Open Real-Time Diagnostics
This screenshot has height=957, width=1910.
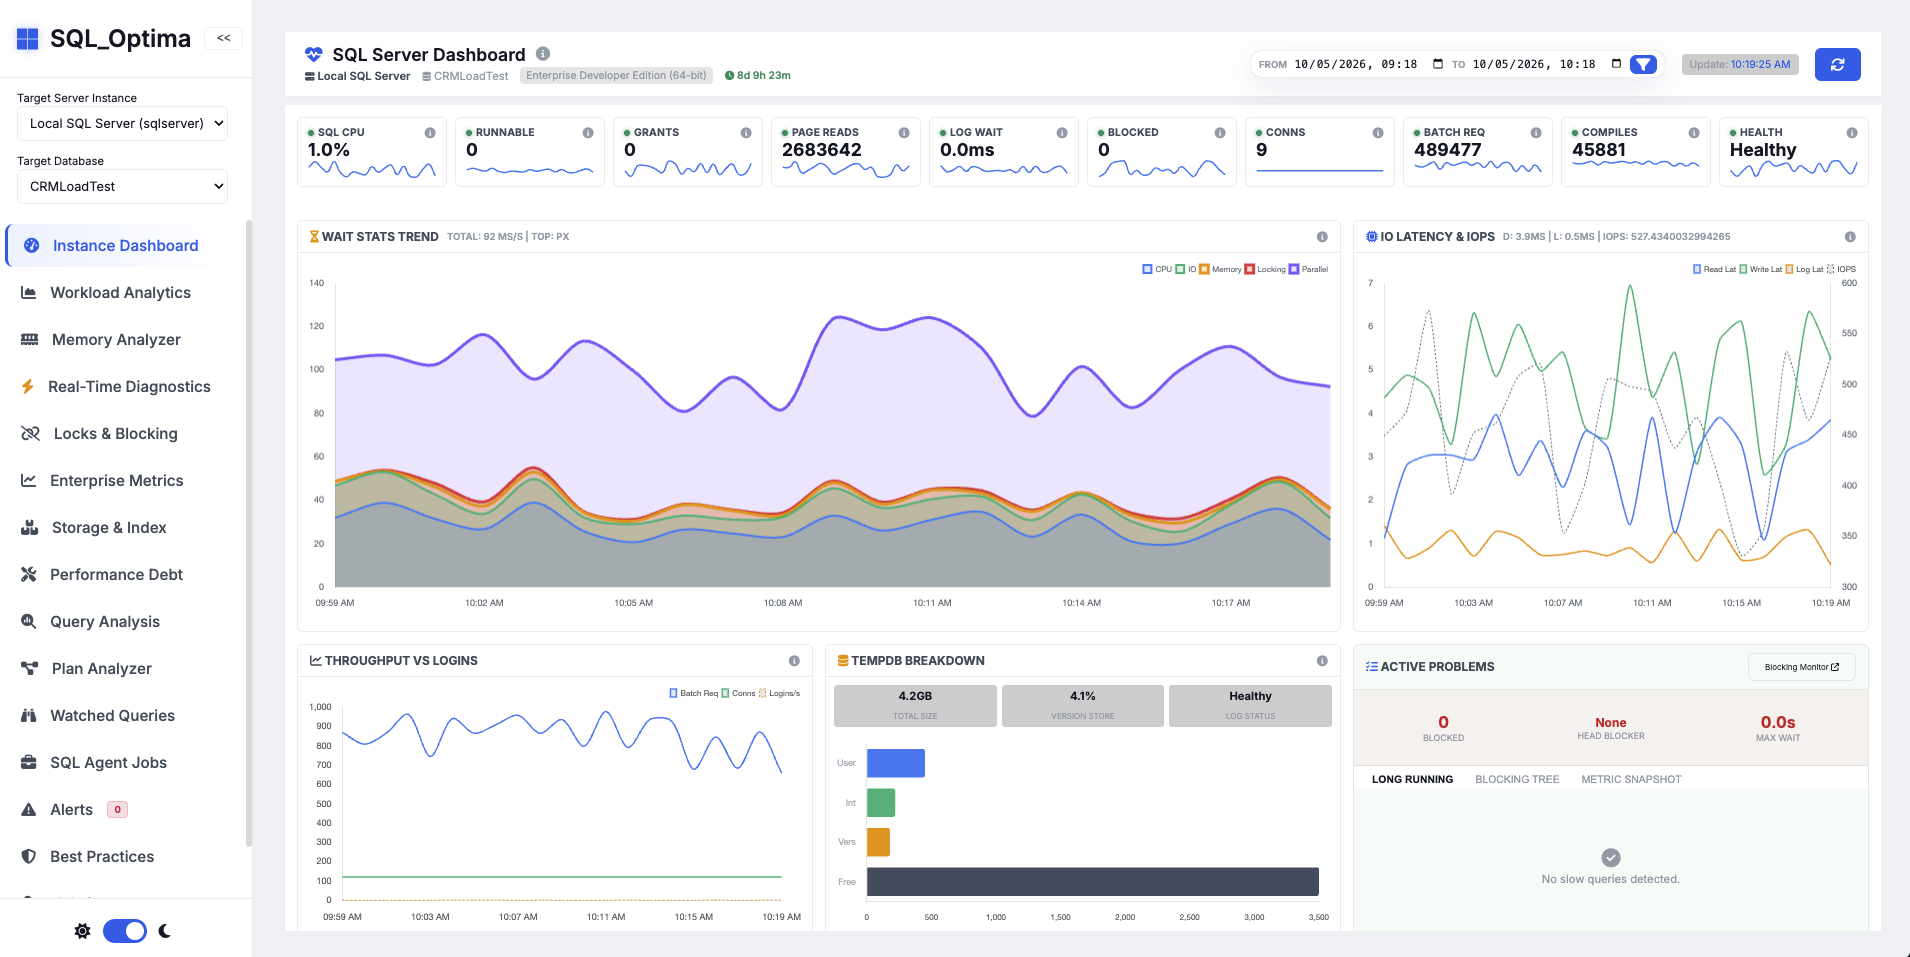click(129, 387)
